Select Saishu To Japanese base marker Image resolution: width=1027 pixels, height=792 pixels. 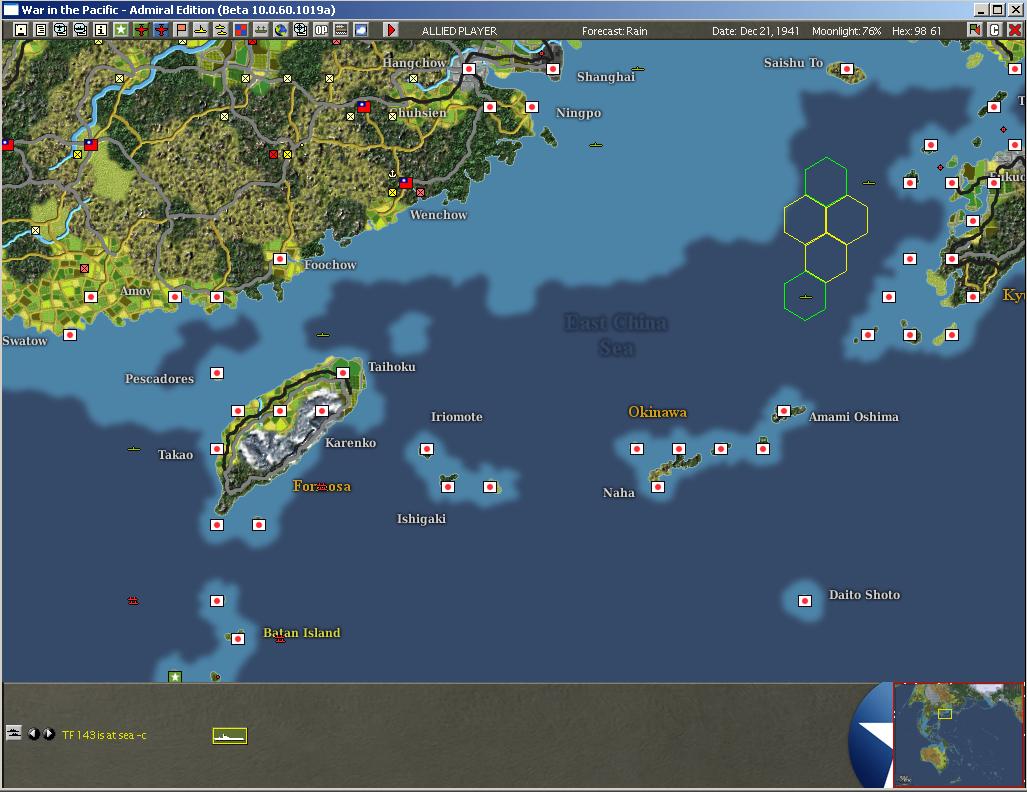point(847,69)
